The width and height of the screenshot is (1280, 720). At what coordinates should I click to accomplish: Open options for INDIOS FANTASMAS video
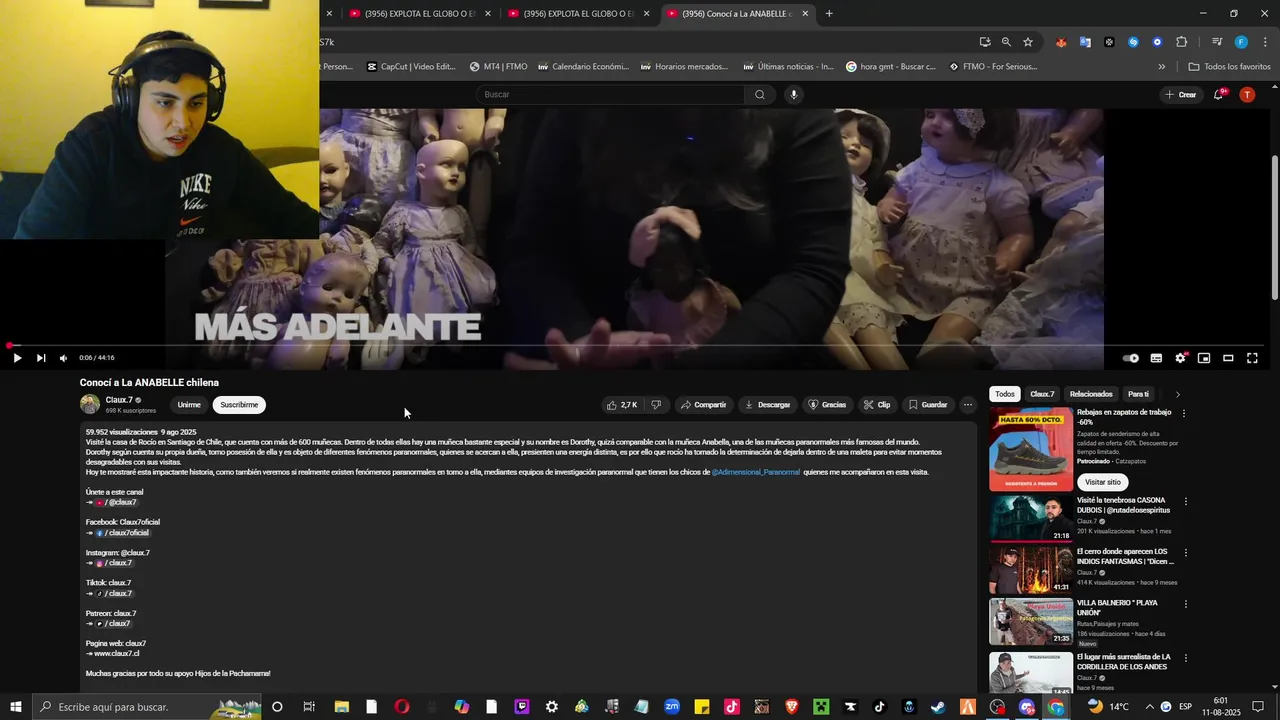point(1186,553)
